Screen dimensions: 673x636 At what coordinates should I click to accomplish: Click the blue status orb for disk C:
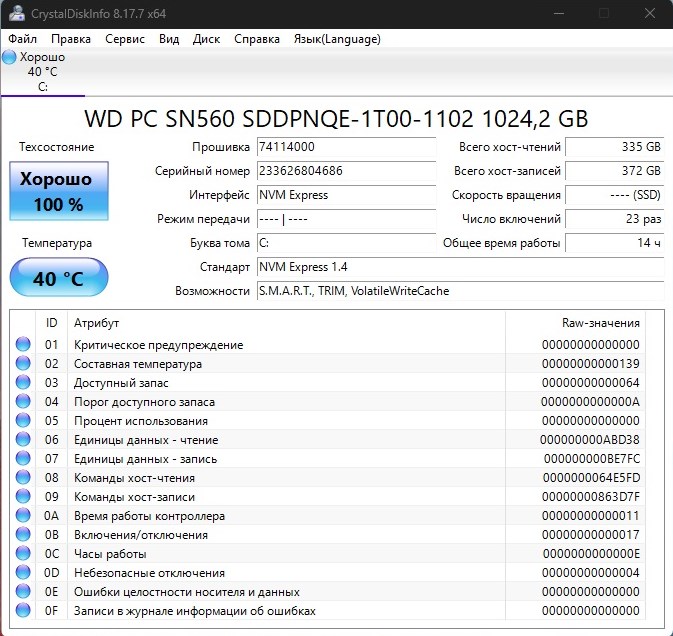tap(10, 57)
